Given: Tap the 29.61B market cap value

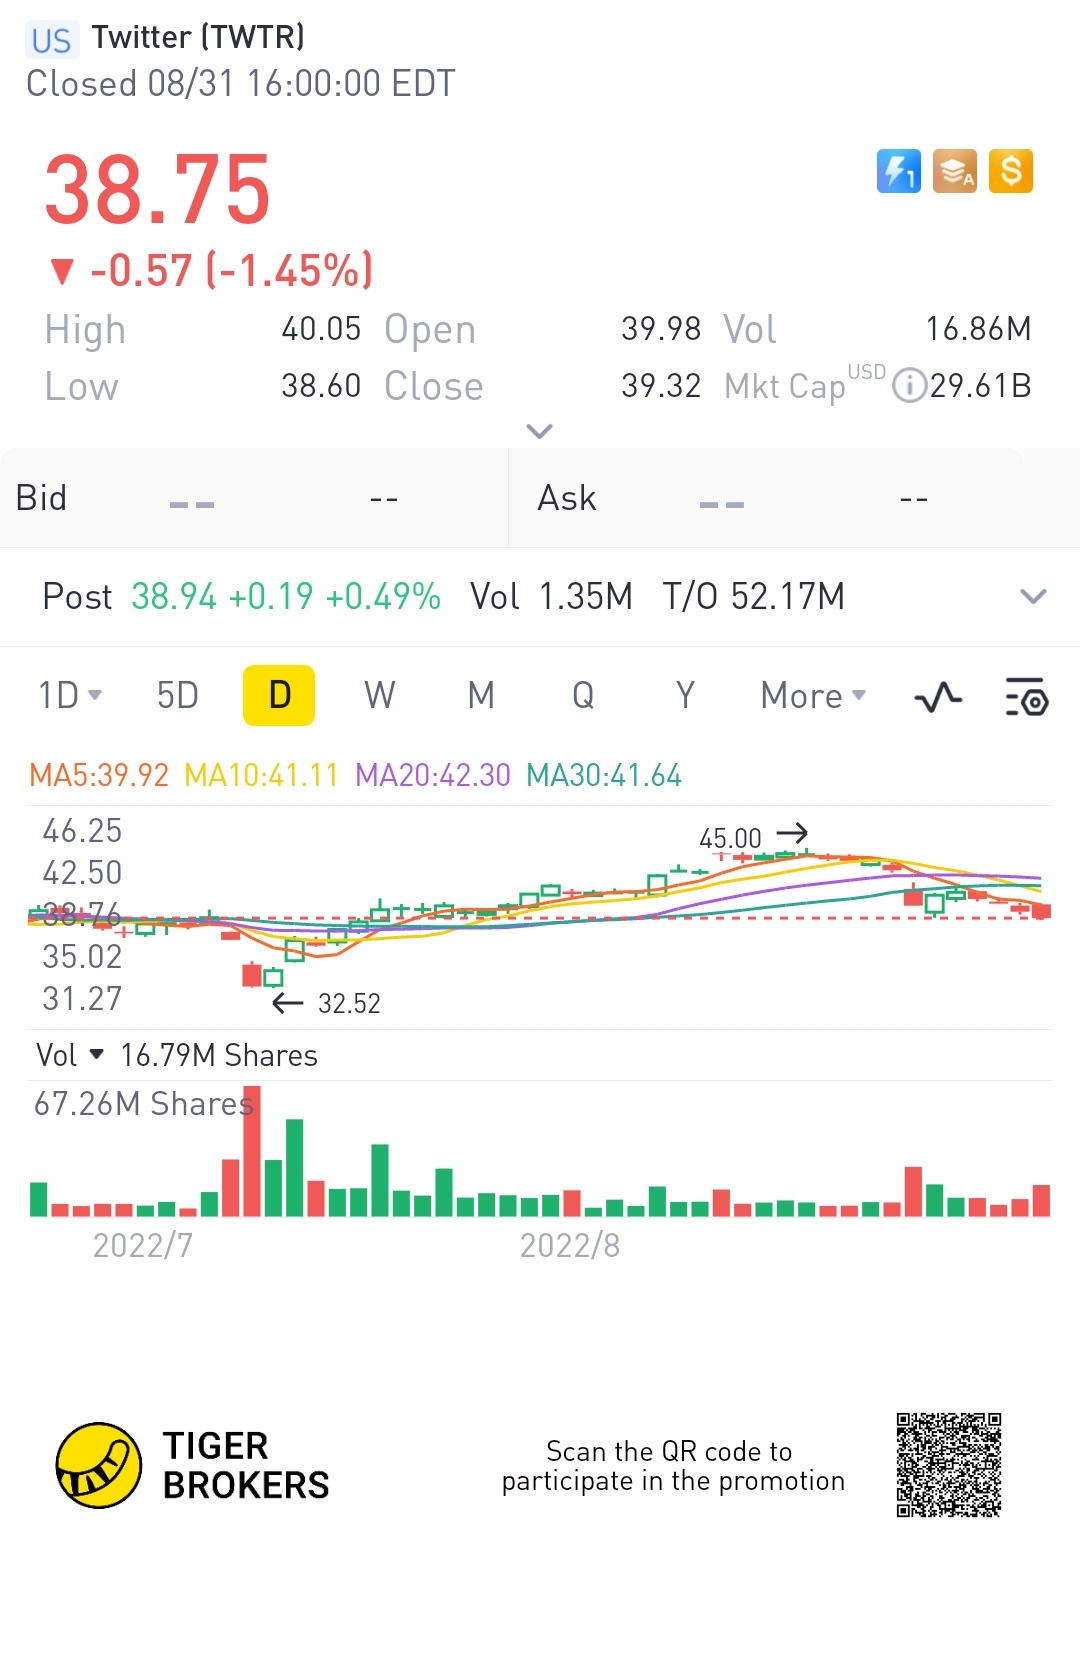Looking at the screenshot, I should click(980, 386).
